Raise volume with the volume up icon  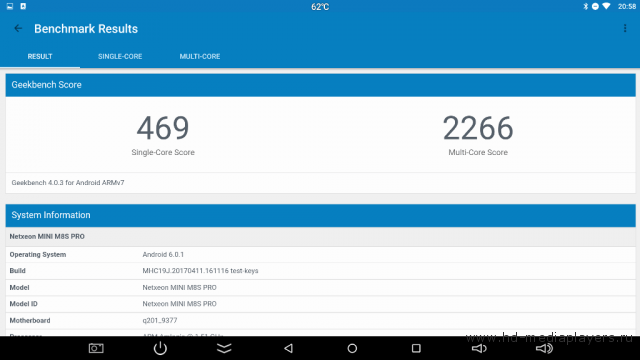click(x=544, y=348)
